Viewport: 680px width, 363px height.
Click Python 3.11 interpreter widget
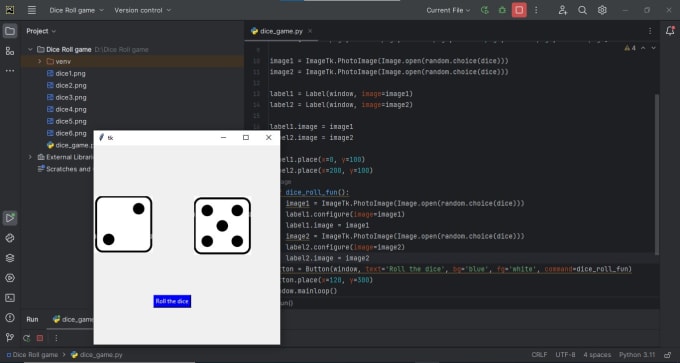point(637,355)
